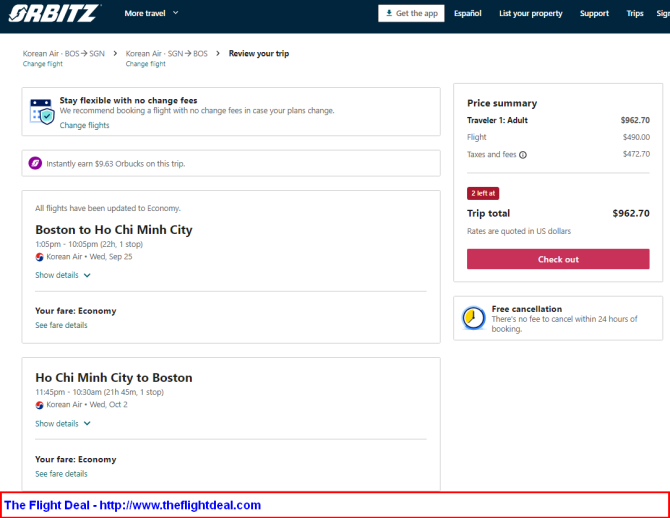Image resolution: width=670 pixels, height=518 pixels.
Task: Click the Boston to Ho Chi Minh City heading
Action: (114, 230)
